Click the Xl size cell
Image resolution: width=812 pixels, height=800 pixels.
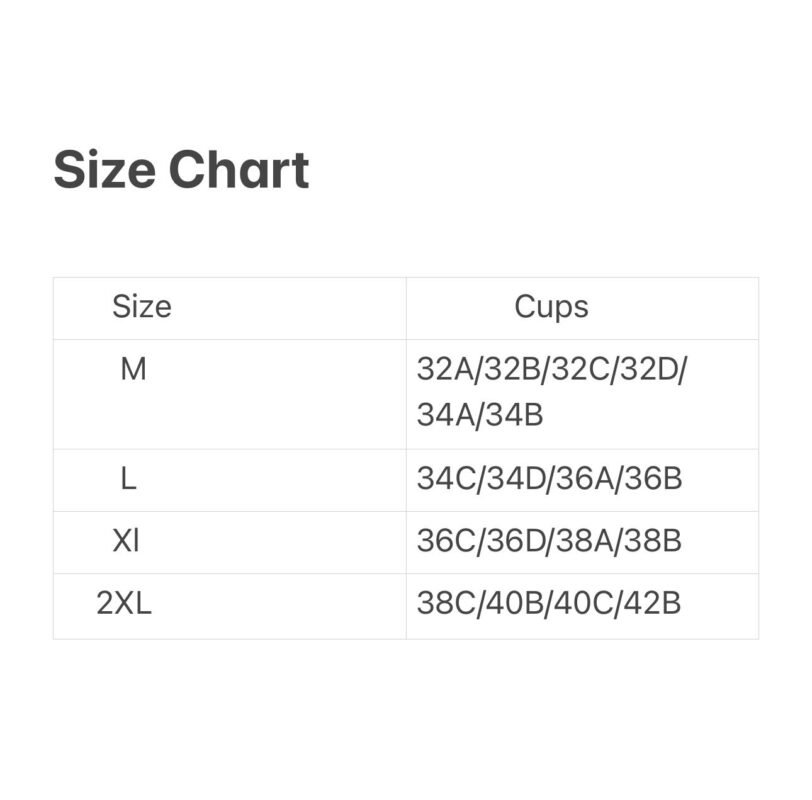click(x=126, y=541)
